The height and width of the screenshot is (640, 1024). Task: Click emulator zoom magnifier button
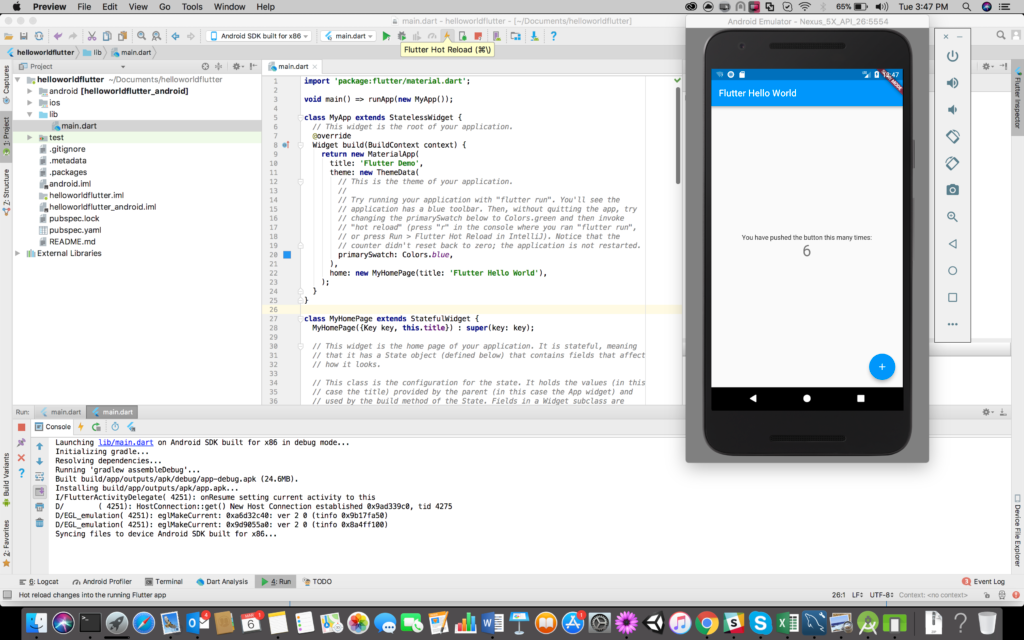(x=952, y=217)
